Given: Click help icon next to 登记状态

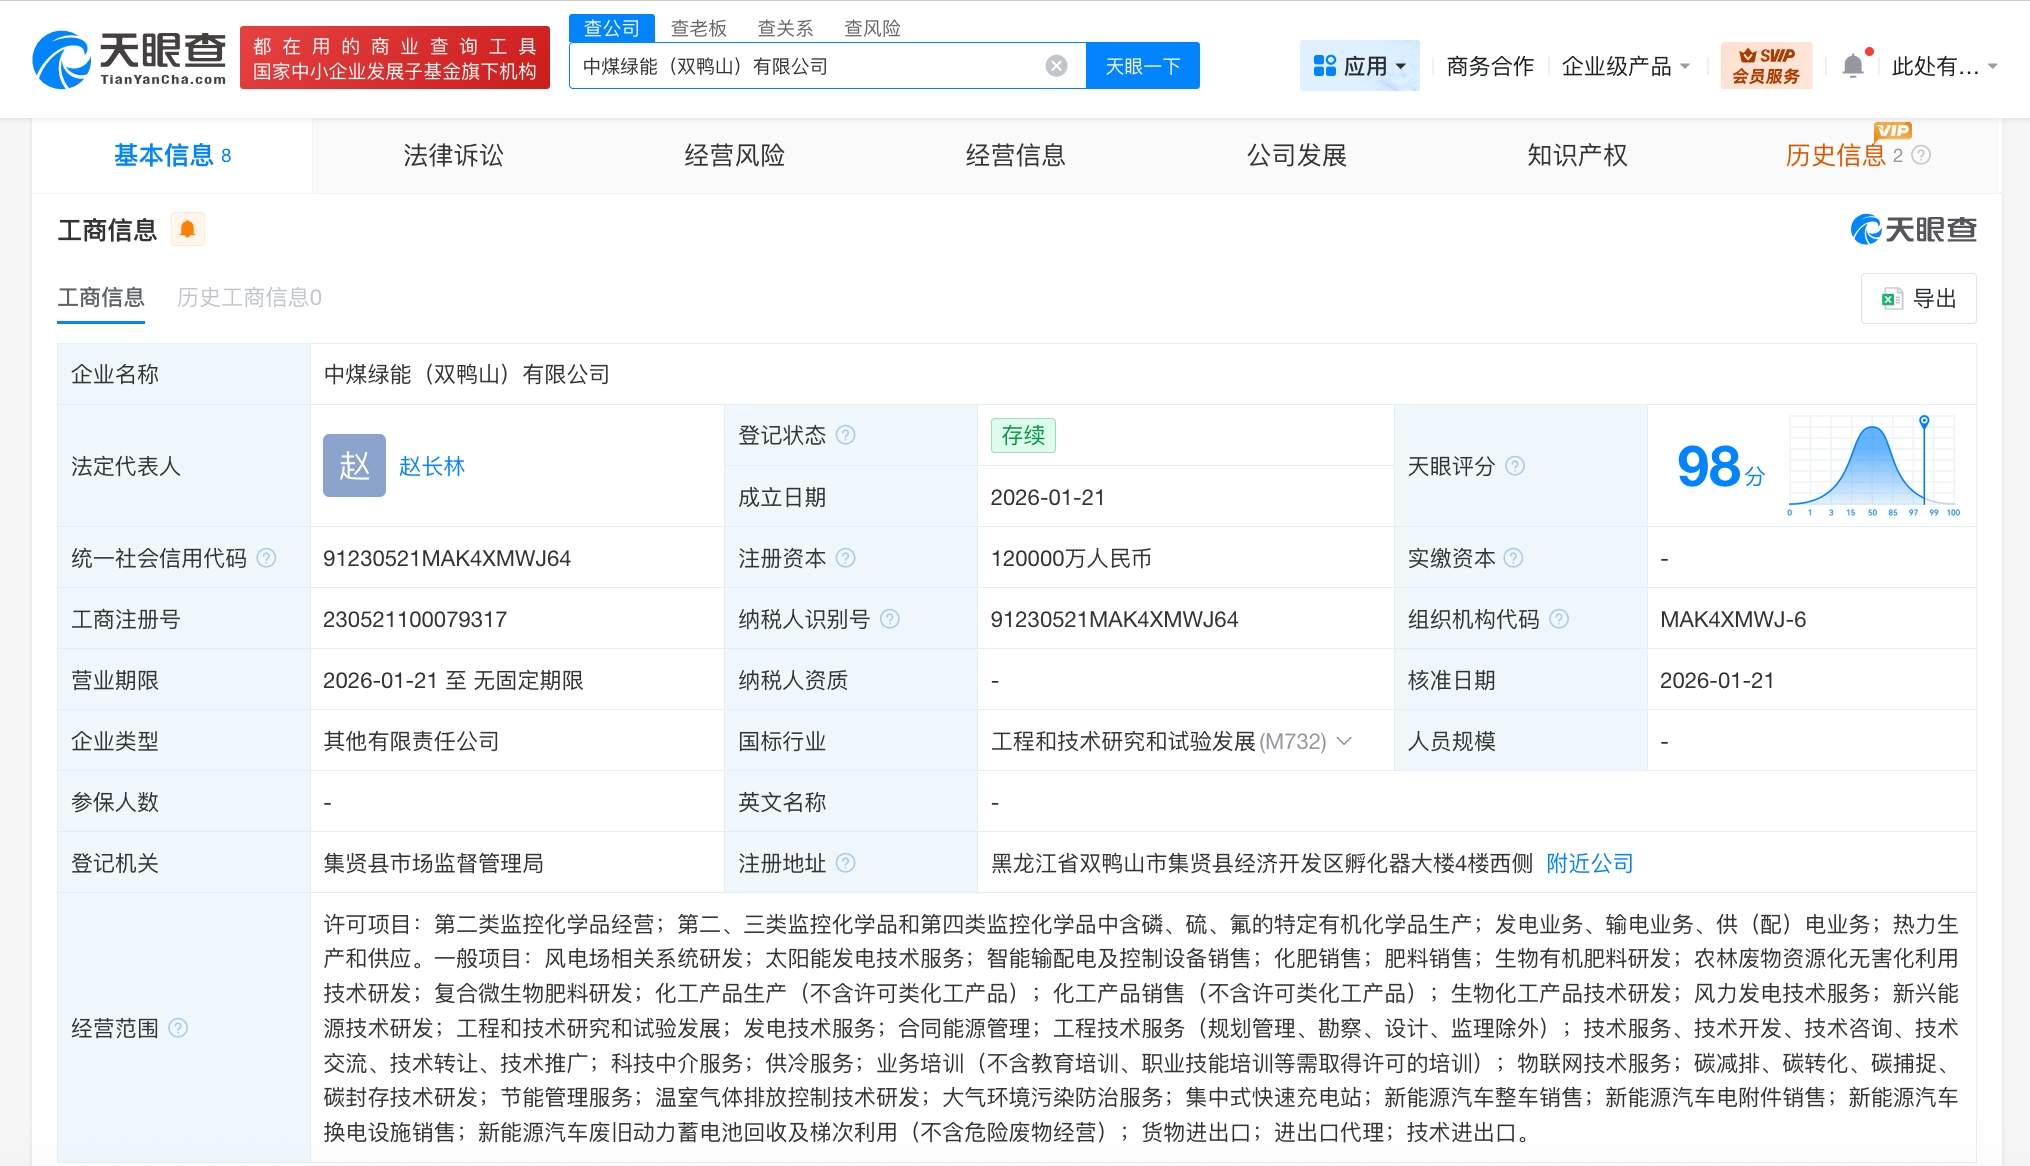Looking at the screenshot, I should pyautogui.click(x=846, y=435).
